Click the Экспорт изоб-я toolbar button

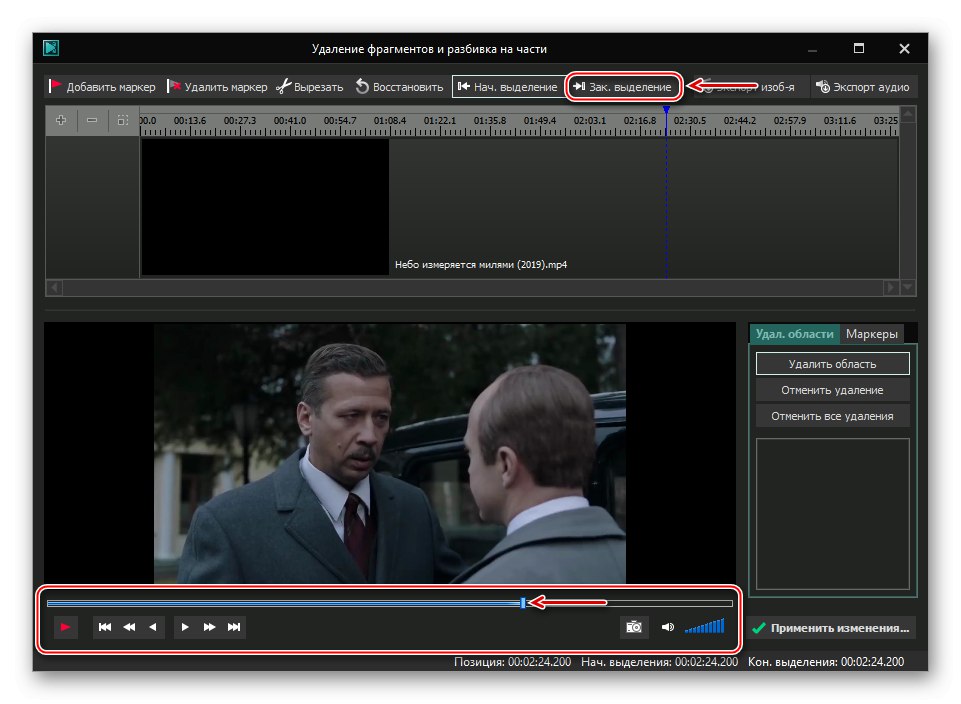click(749, 86)
